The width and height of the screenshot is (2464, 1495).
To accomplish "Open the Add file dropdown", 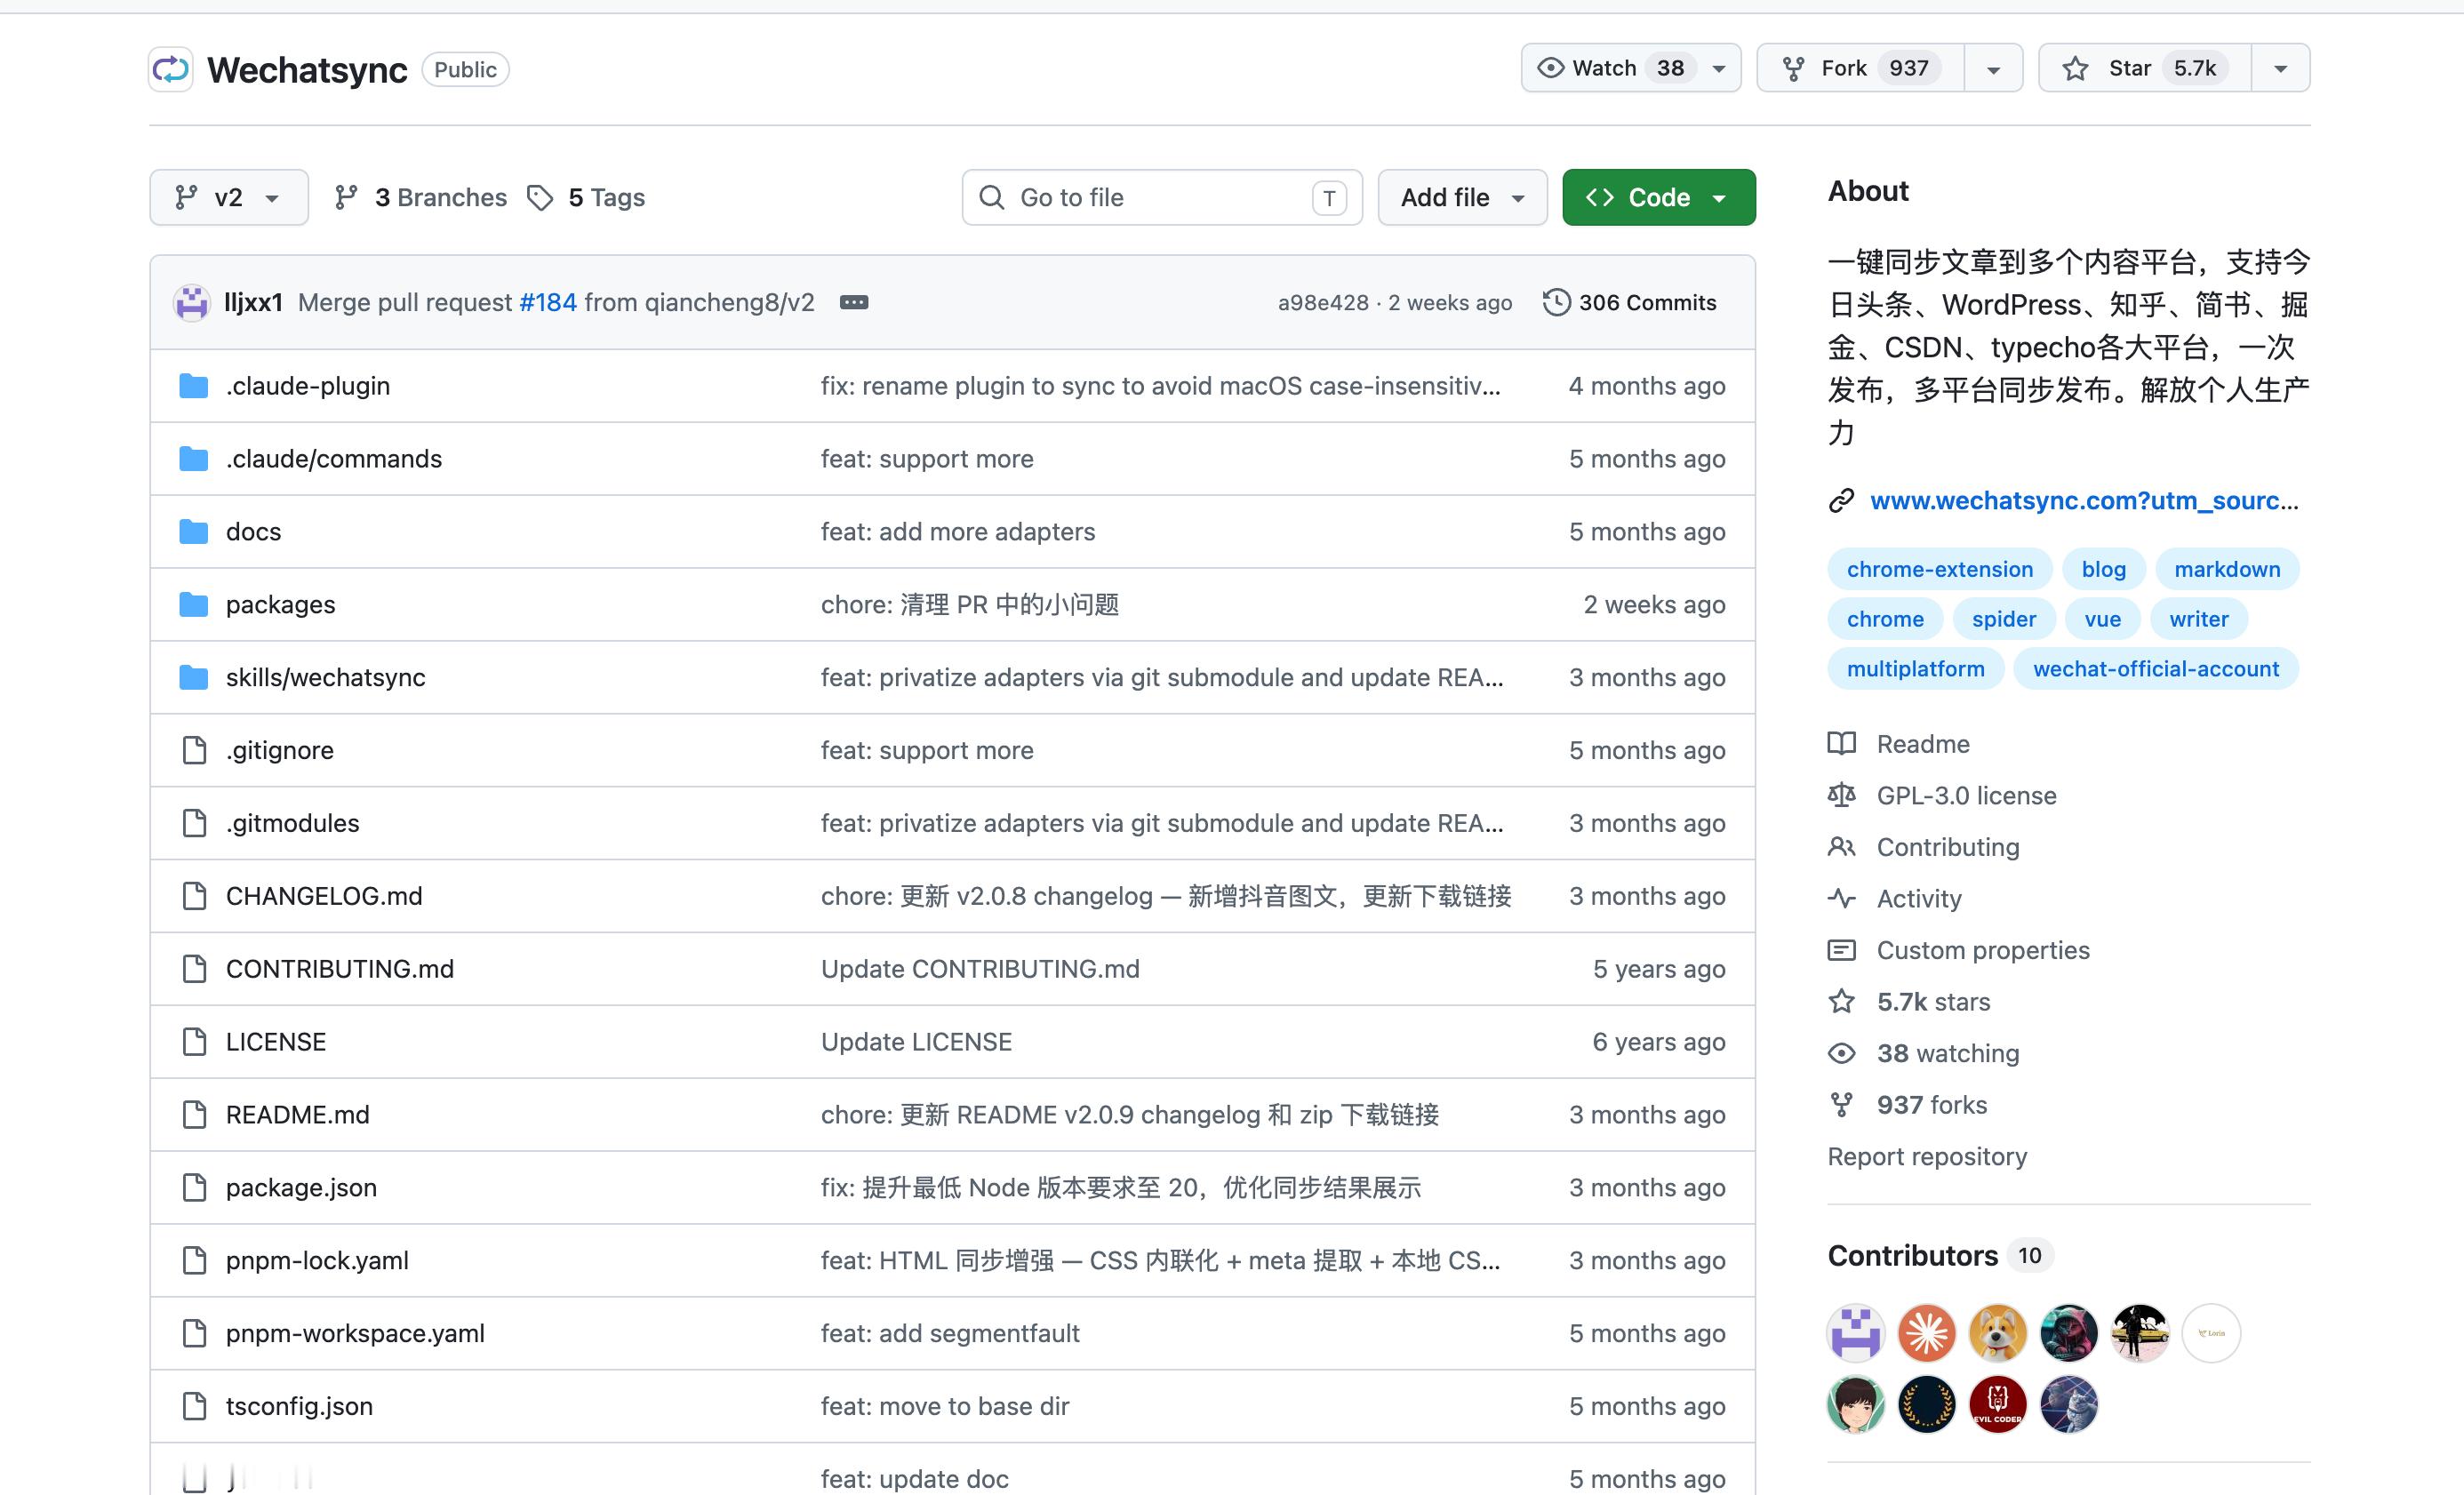I will (1462, 197).
